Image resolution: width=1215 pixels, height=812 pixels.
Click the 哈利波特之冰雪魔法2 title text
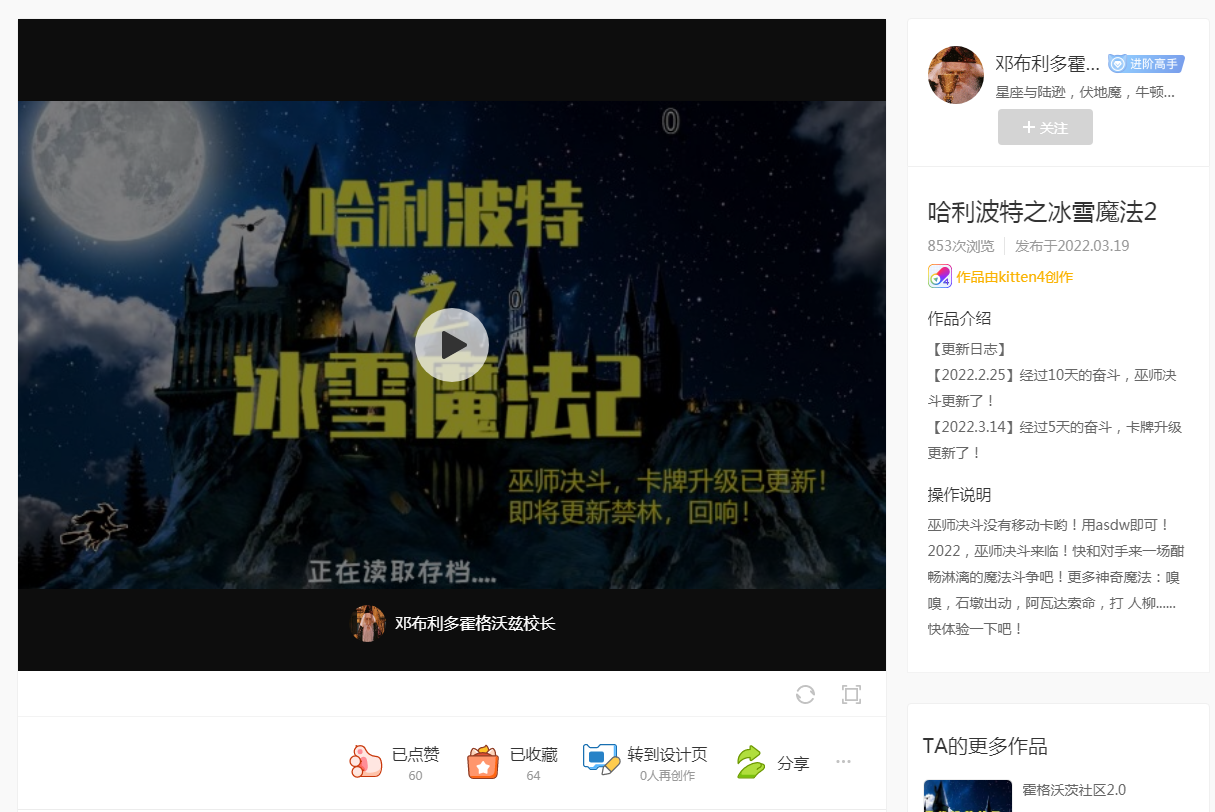coord(1042,212)
